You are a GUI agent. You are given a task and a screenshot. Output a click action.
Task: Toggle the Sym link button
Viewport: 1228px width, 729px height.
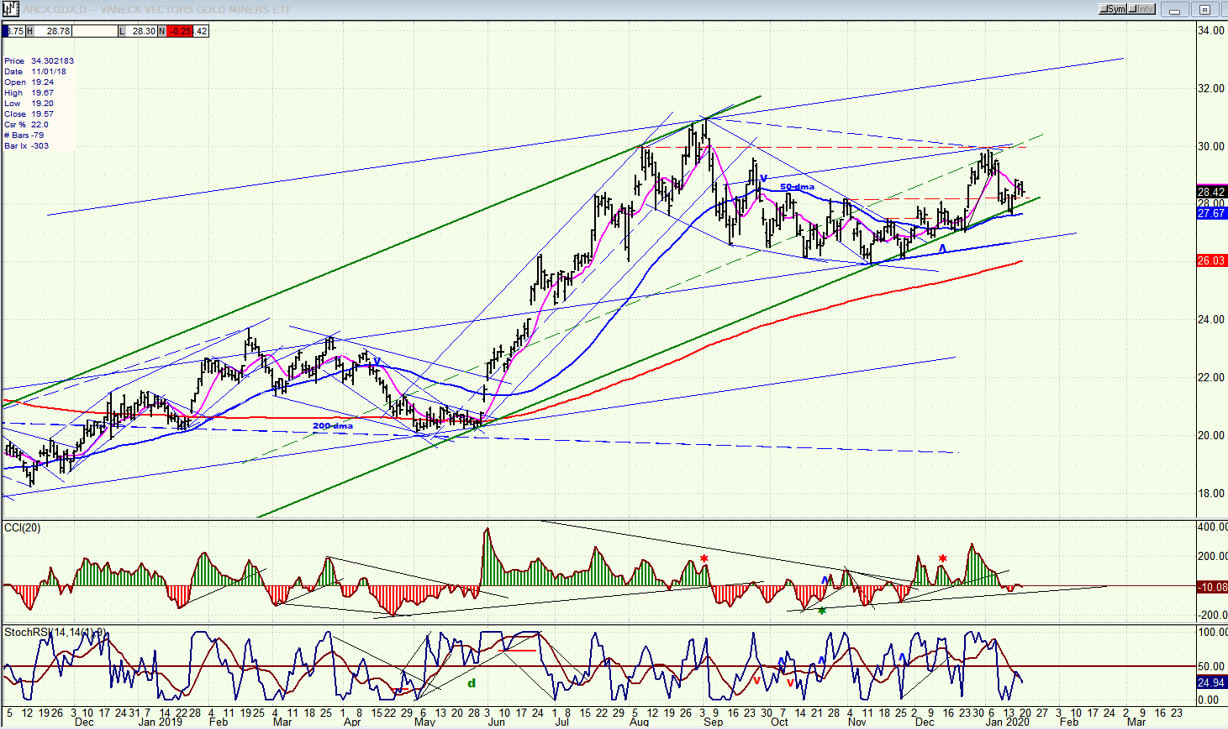pyautogui.click(x=1113, y=10)
